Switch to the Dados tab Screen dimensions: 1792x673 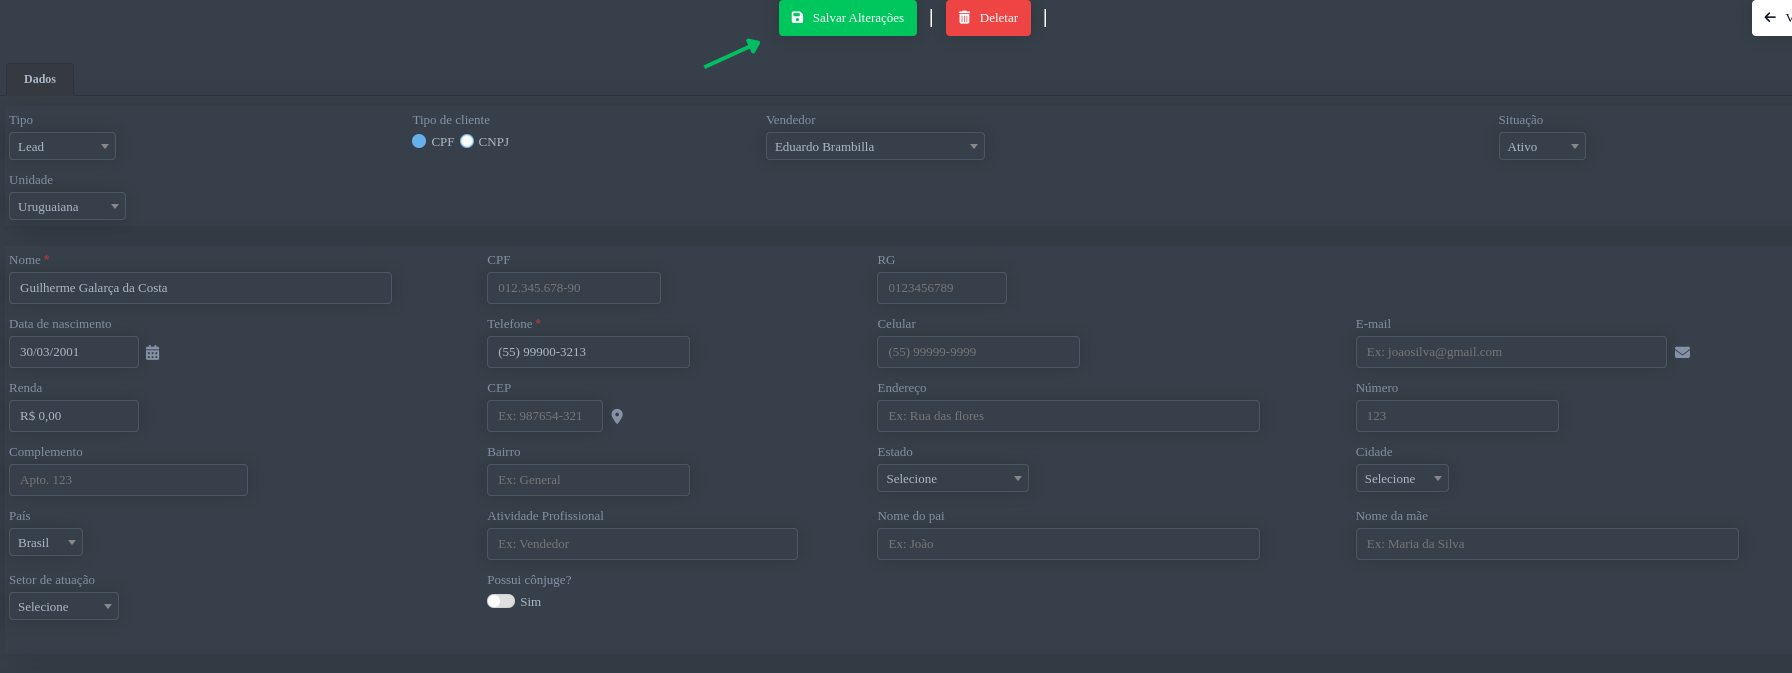click(40, 79)
